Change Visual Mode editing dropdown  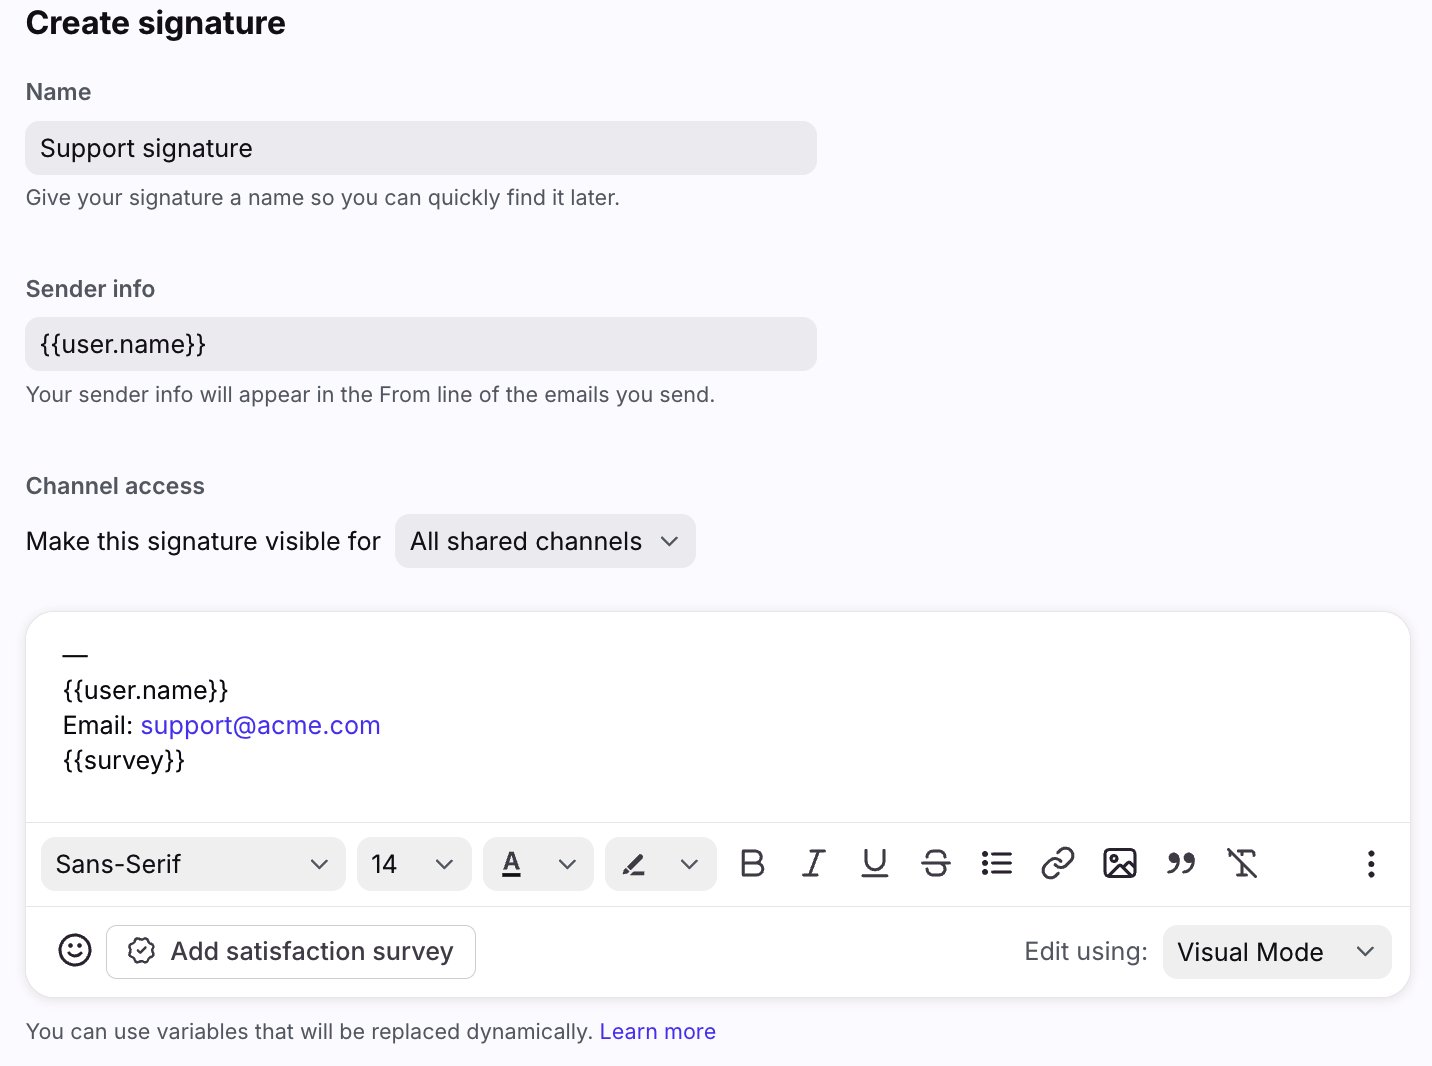[x=1276, y=952]
